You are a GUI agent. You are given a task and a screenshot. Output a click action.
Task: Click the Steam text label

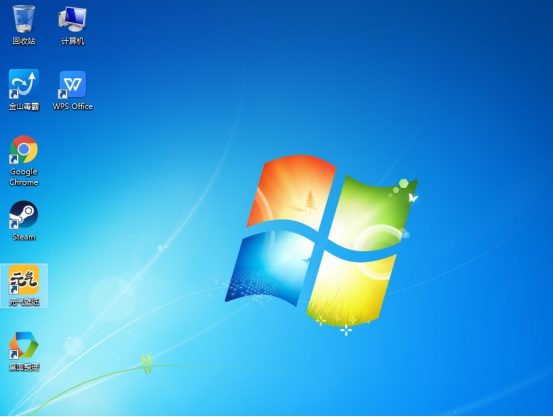click(x=24, y=237)
